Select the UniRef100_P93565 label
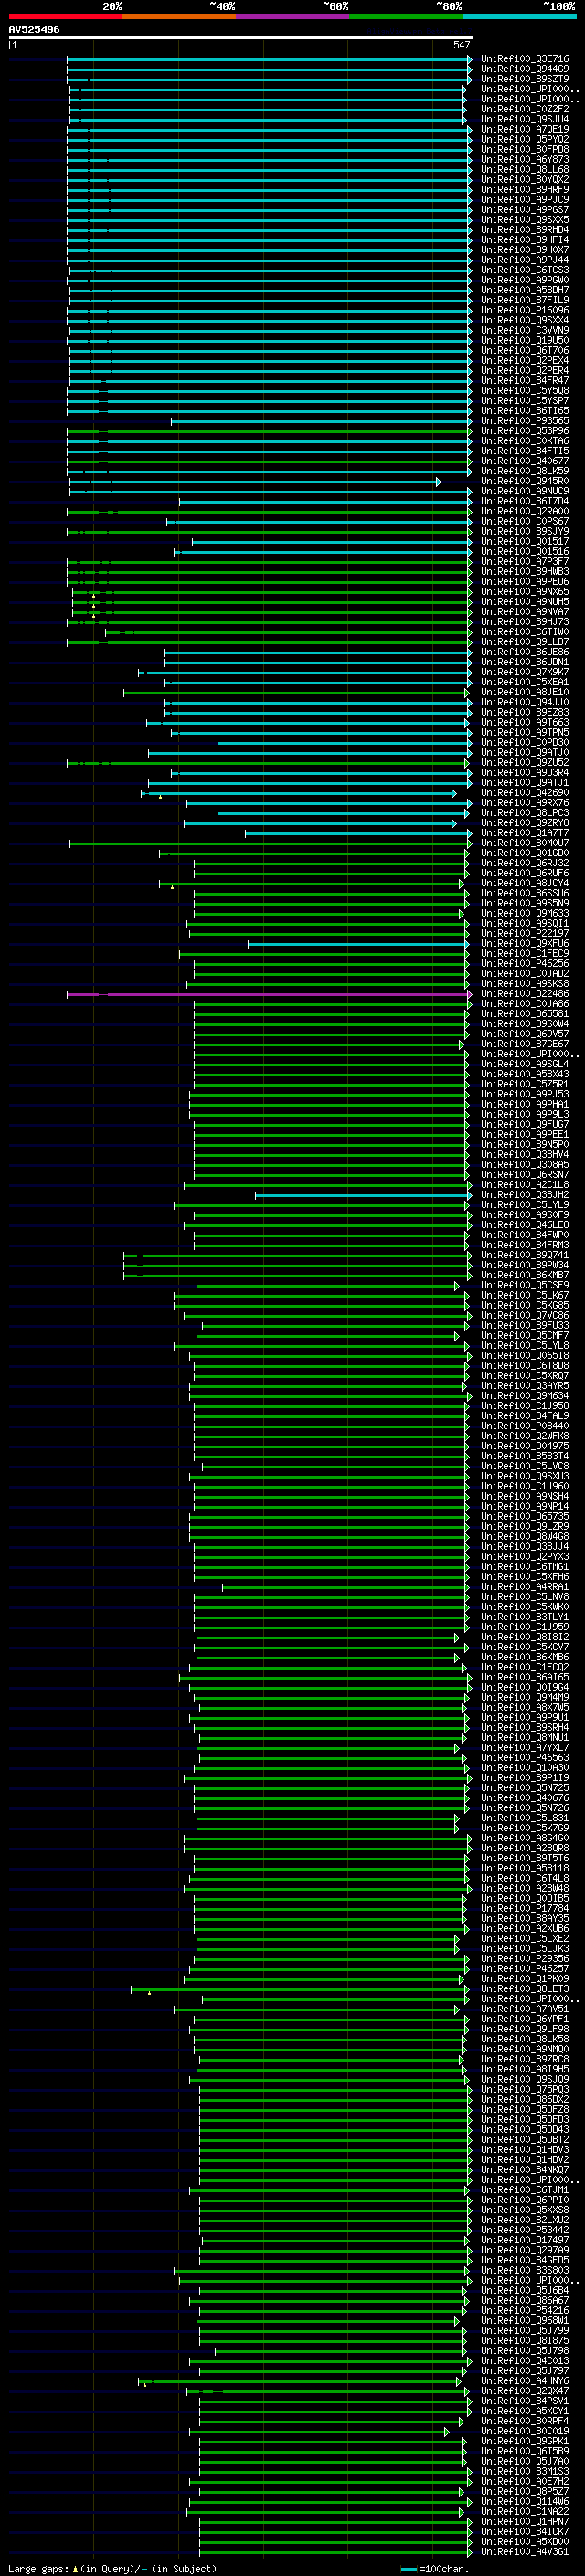Screen dimensions: 585x2576 [x=524, y=421]
